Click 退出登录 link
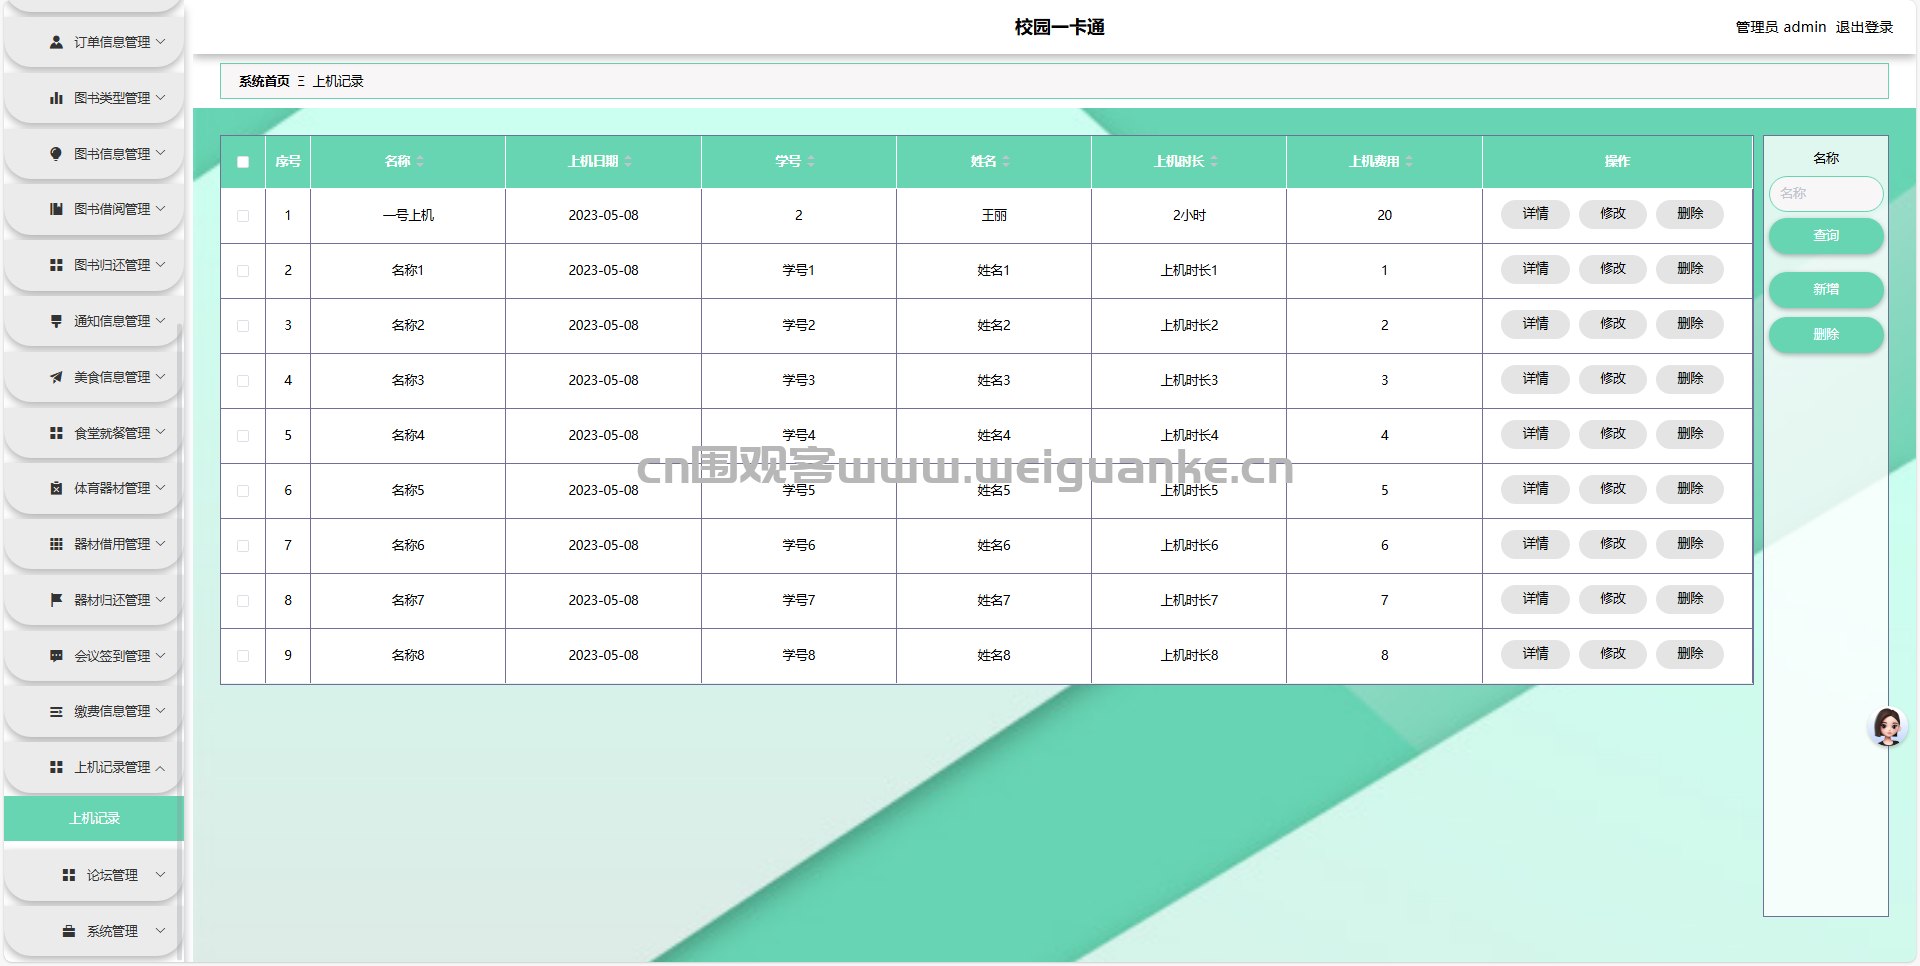Screen dimensions: 1920x966 point(1864,27)
